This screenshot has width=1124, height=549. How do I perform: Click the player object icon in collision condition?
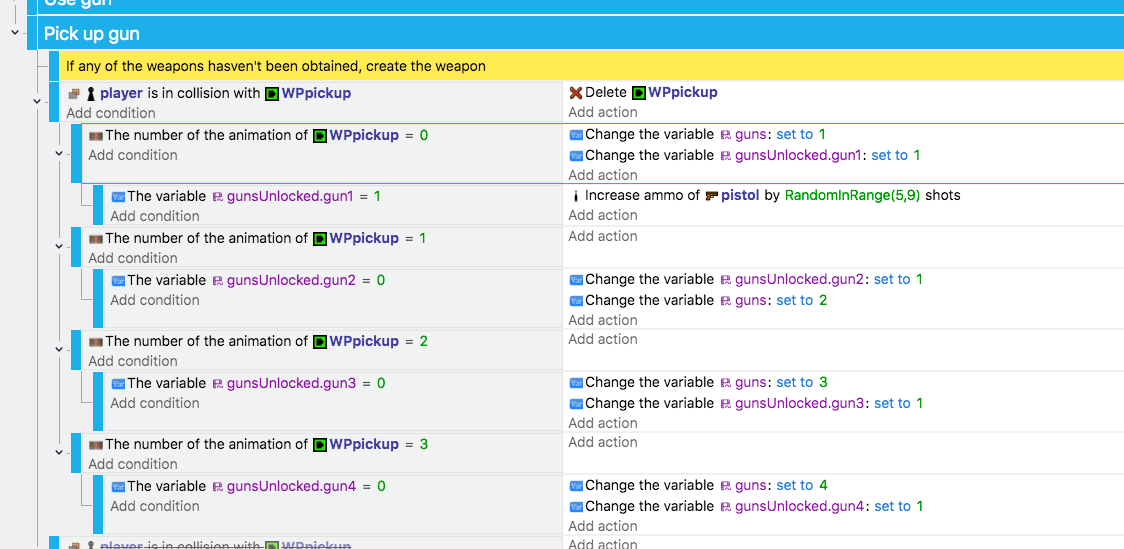90,93
